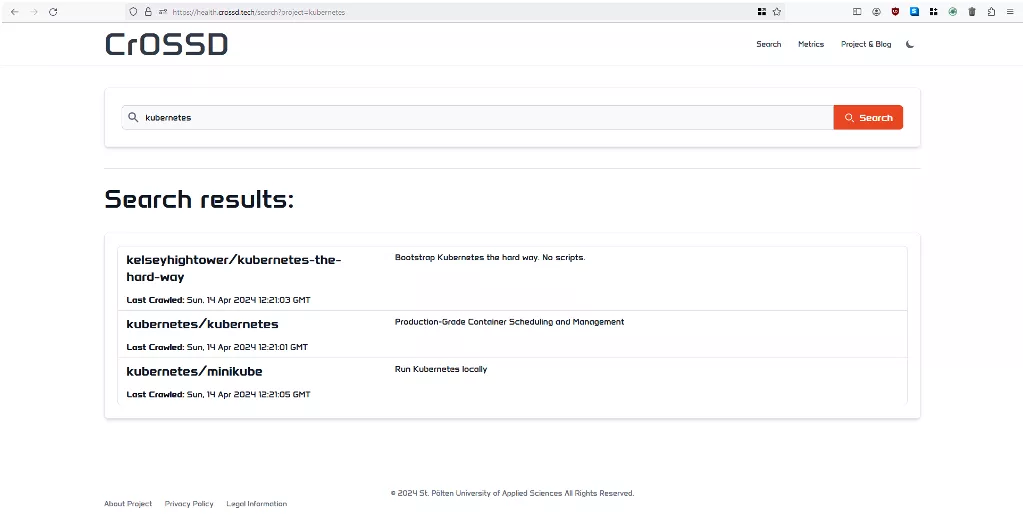Toggle dark mode with the moon icon
Screen dimensions: 1023x515
[x=910, y=44]
